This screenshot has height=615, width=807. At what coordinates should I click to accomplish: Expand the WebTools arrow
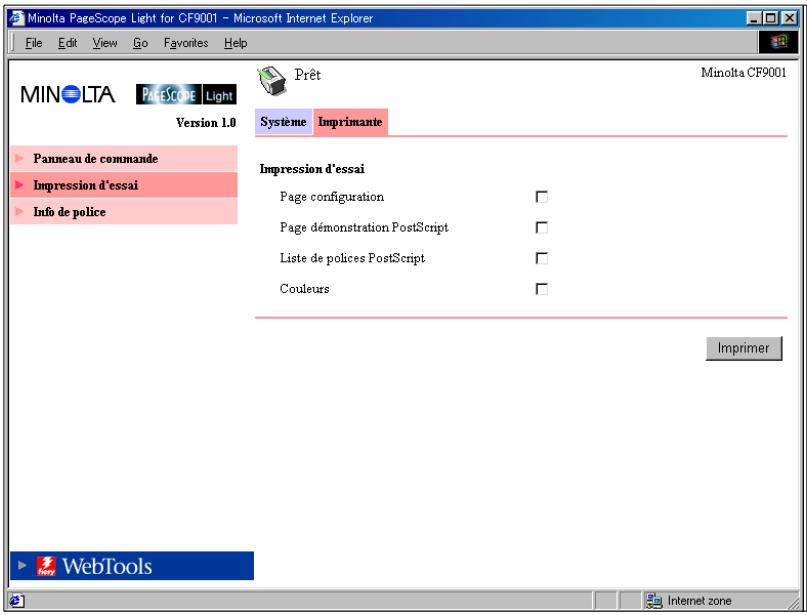point(22,565)
